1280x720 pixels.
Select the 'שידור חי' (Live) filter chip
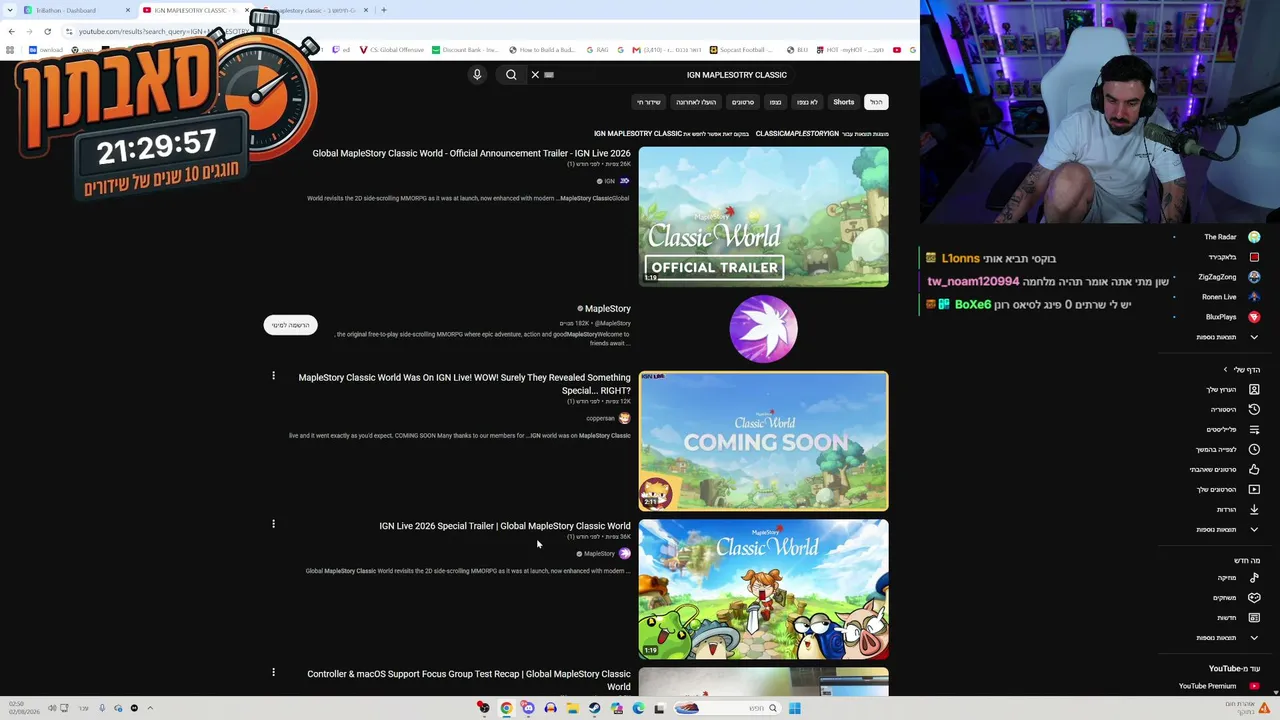[649, 102]
